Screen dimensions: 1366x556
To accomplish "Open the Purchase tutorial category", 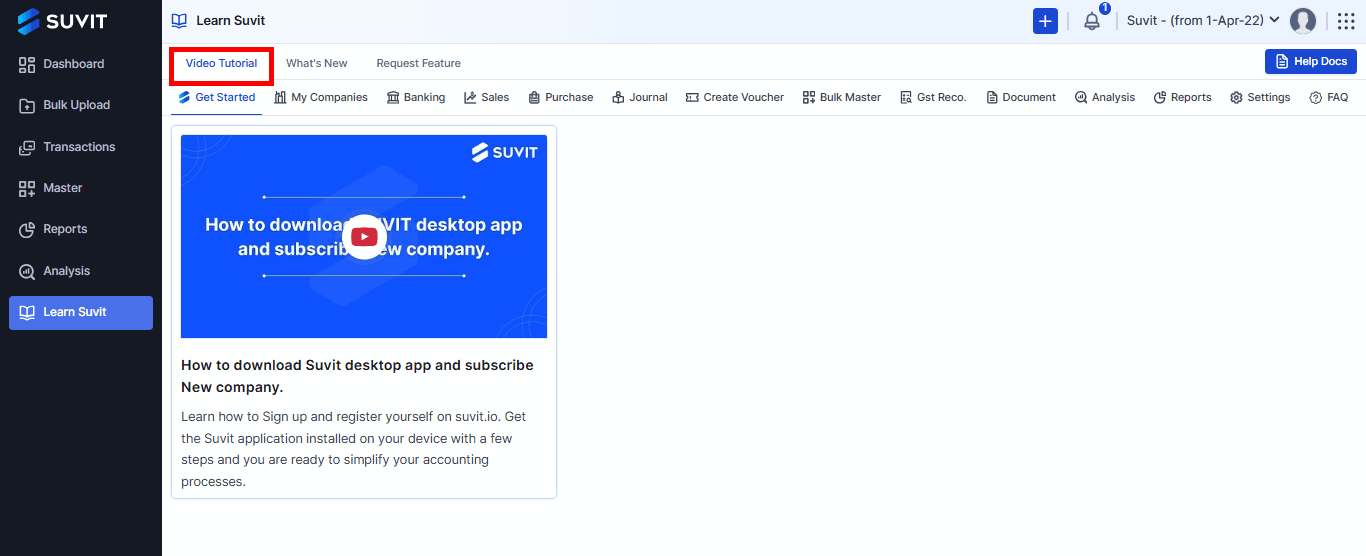I will [561, 97].
